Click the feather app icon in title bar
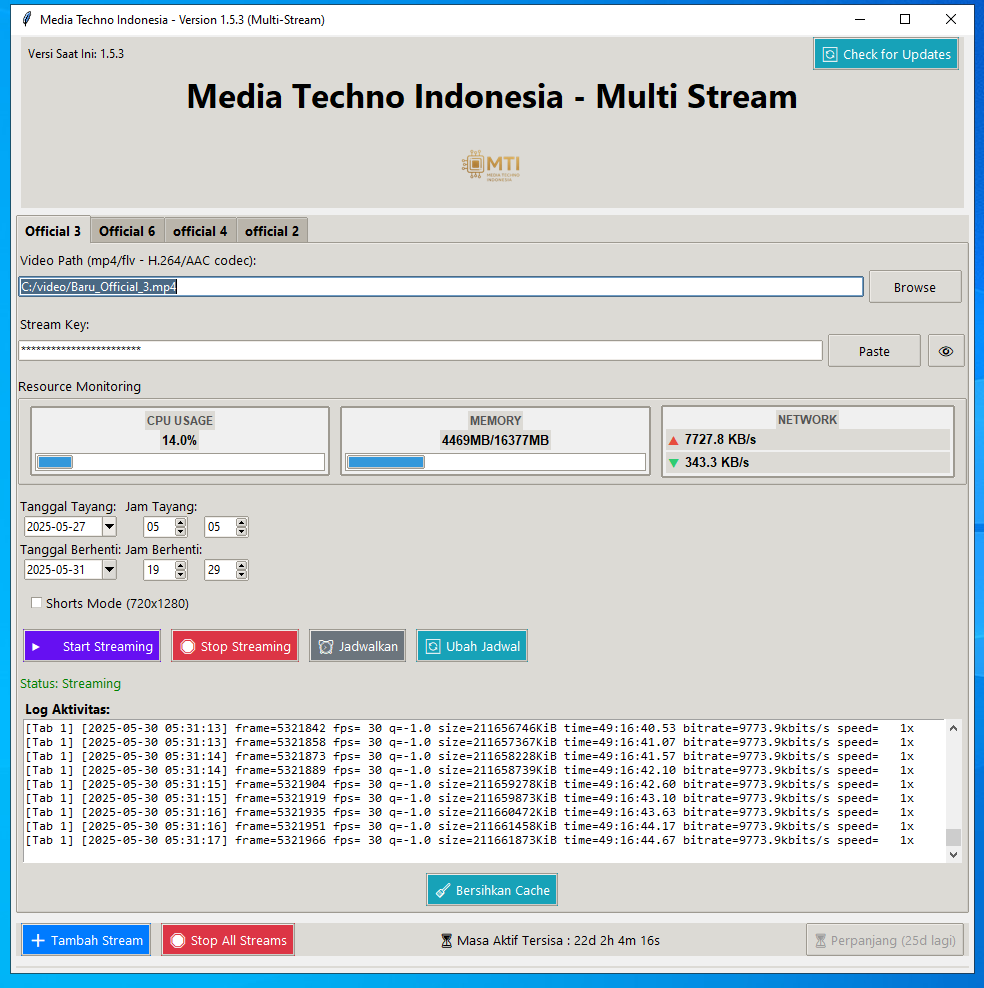 pyautogui.click(x=26, y=20)
